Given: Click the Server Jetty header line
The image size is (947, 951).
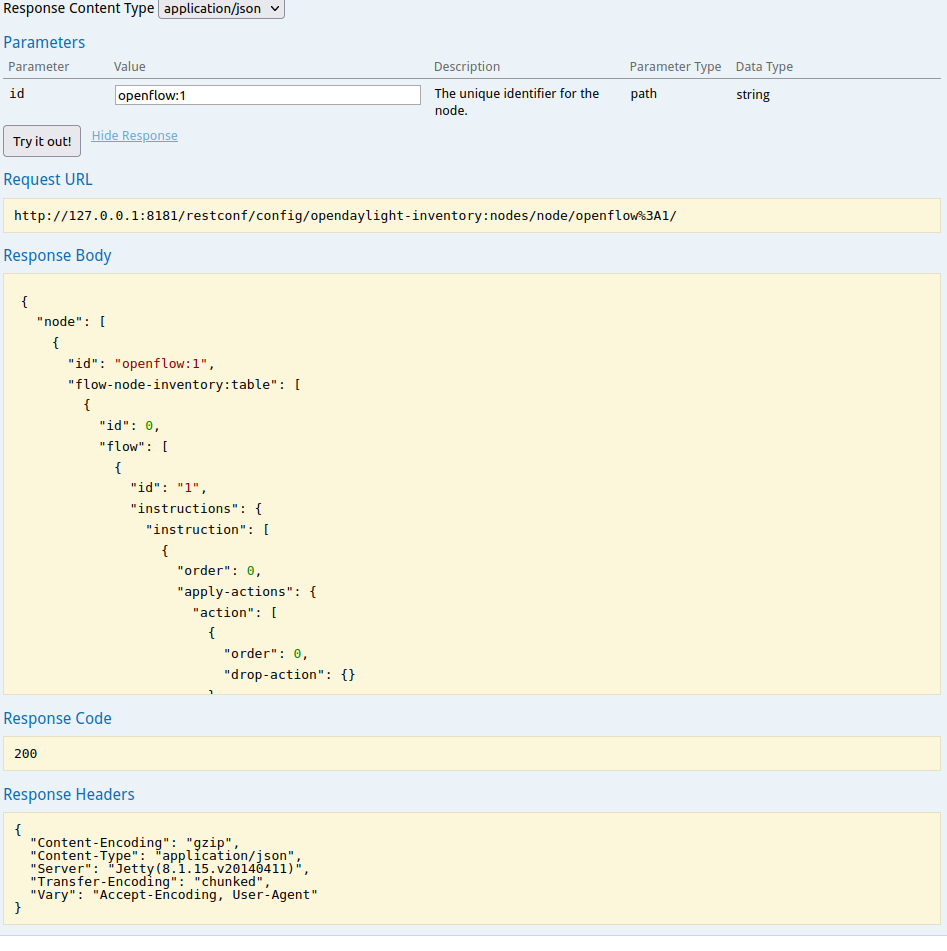Looking at the screenshot, I should (x=170, y=869).
